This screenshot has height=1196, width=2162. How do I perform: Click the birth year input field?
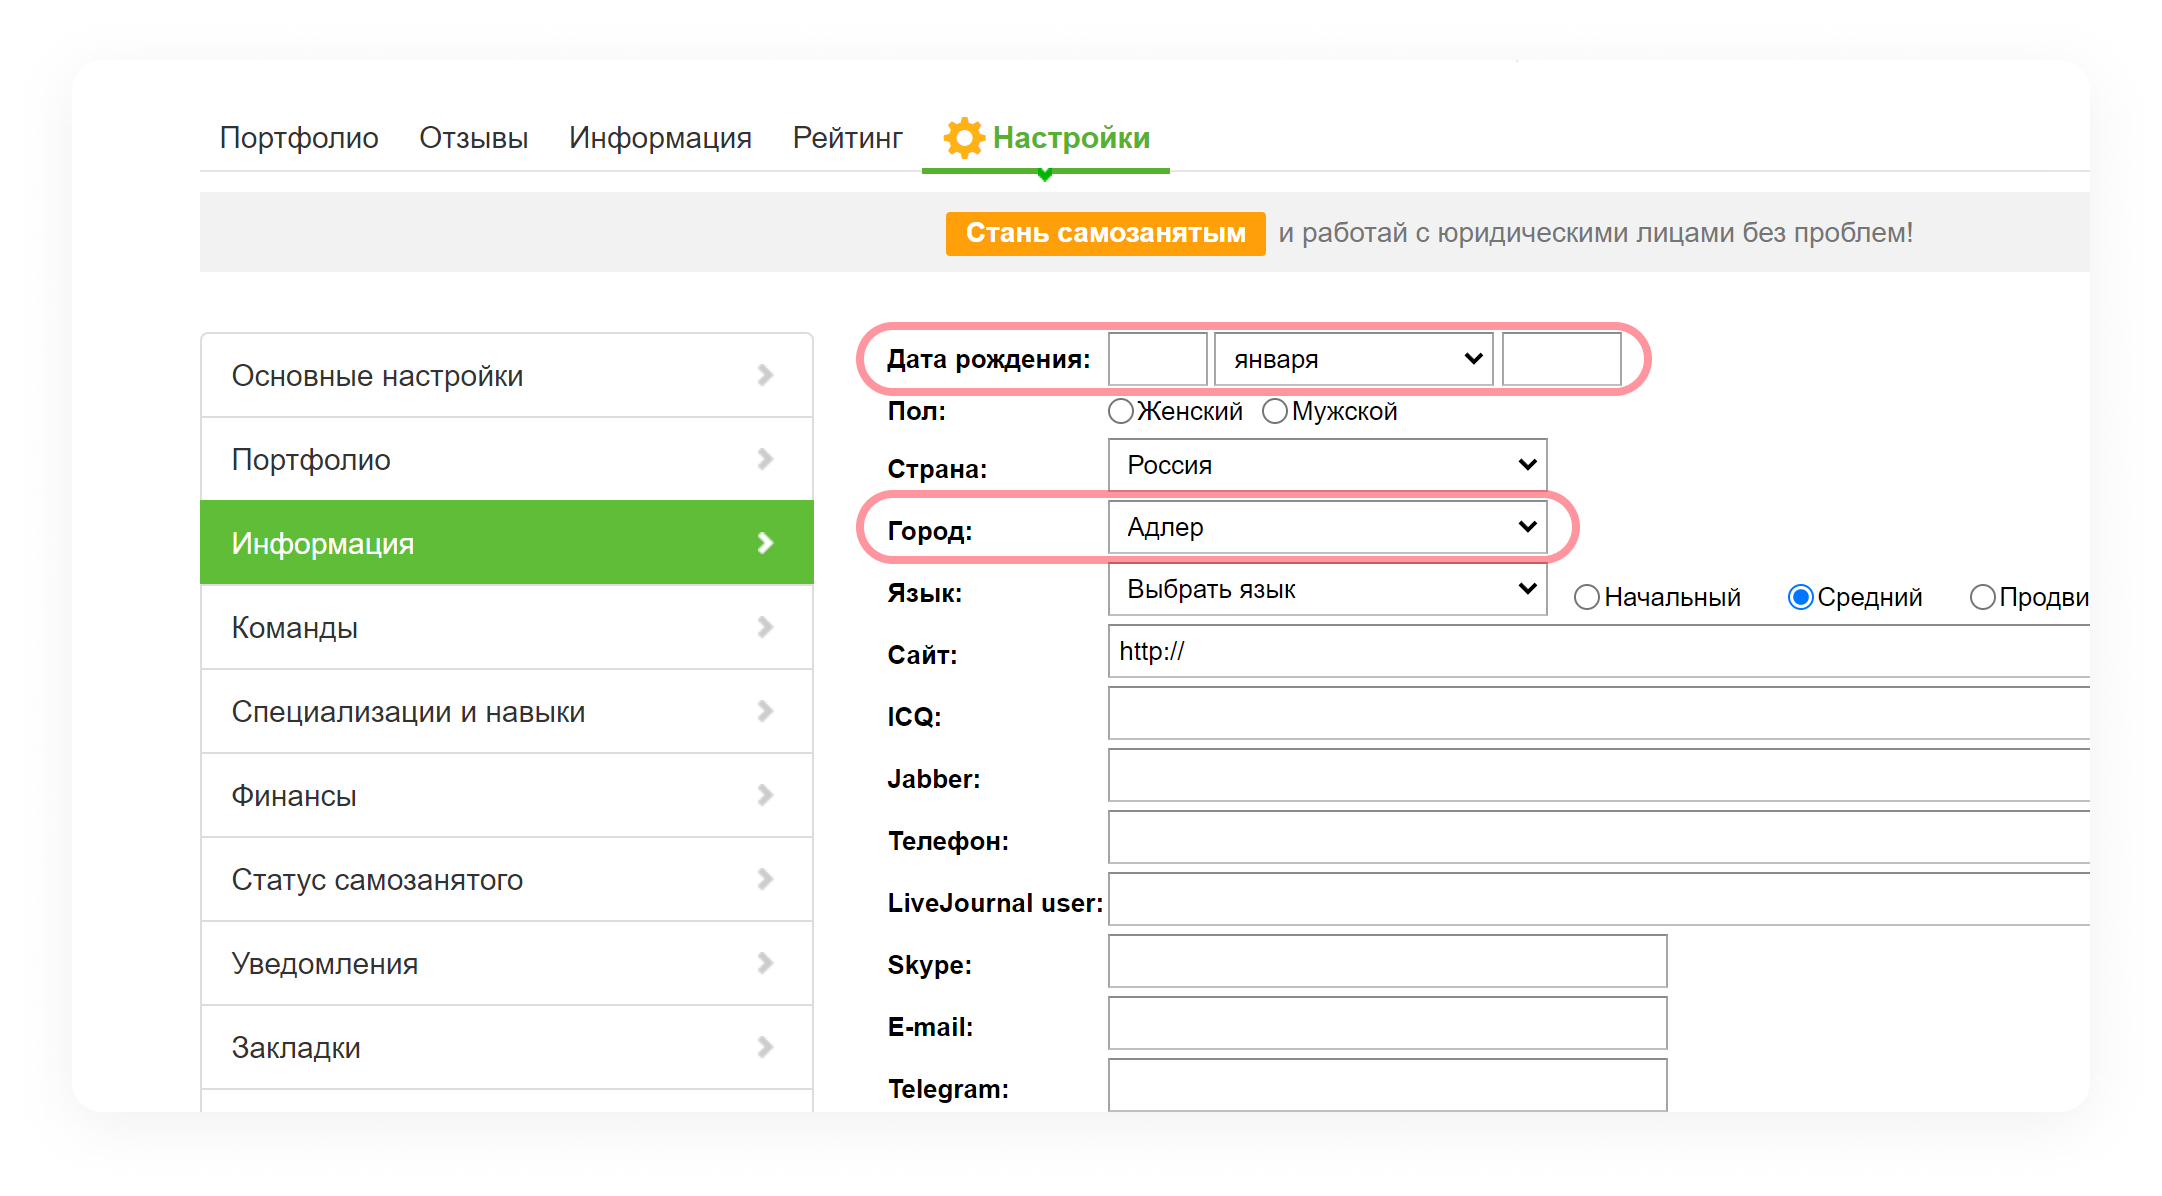[1561, 359]
